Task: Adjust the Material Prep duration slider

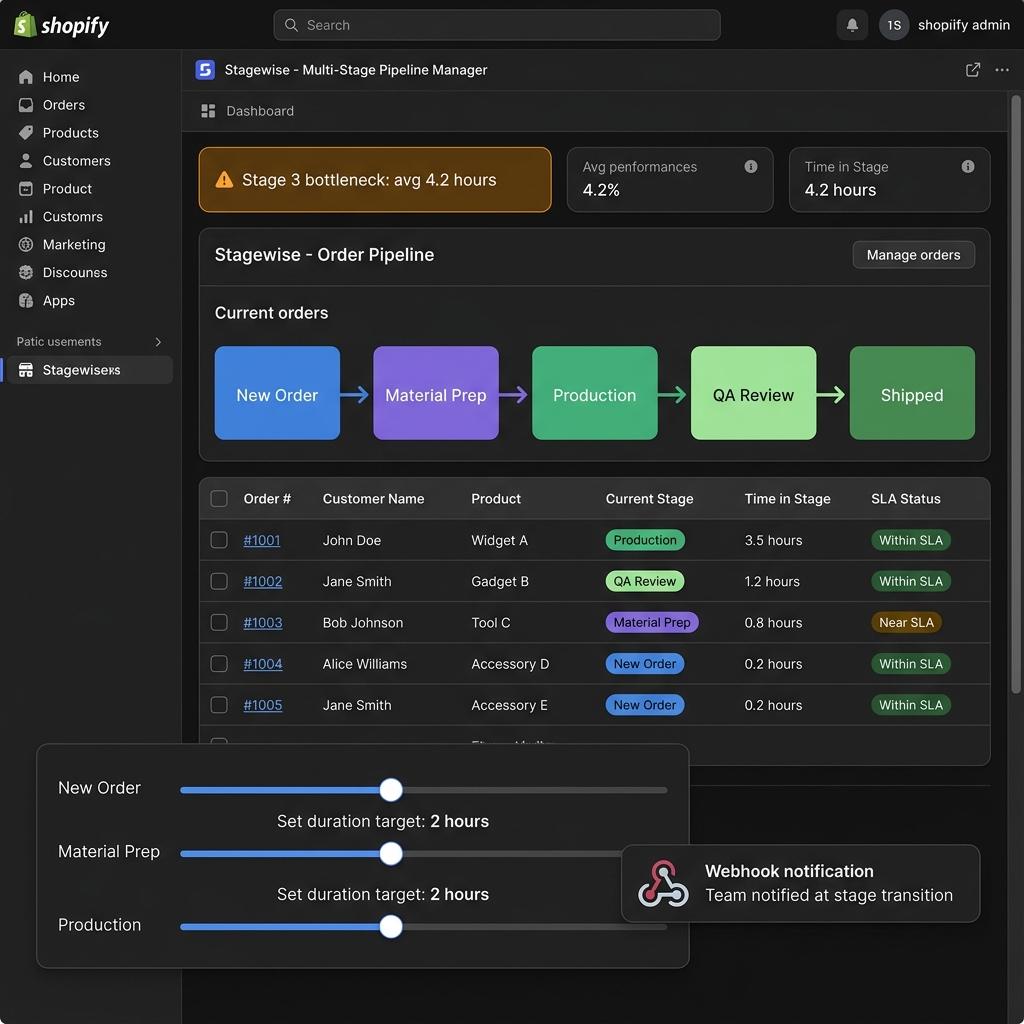Action: click(x=391, y=854)
